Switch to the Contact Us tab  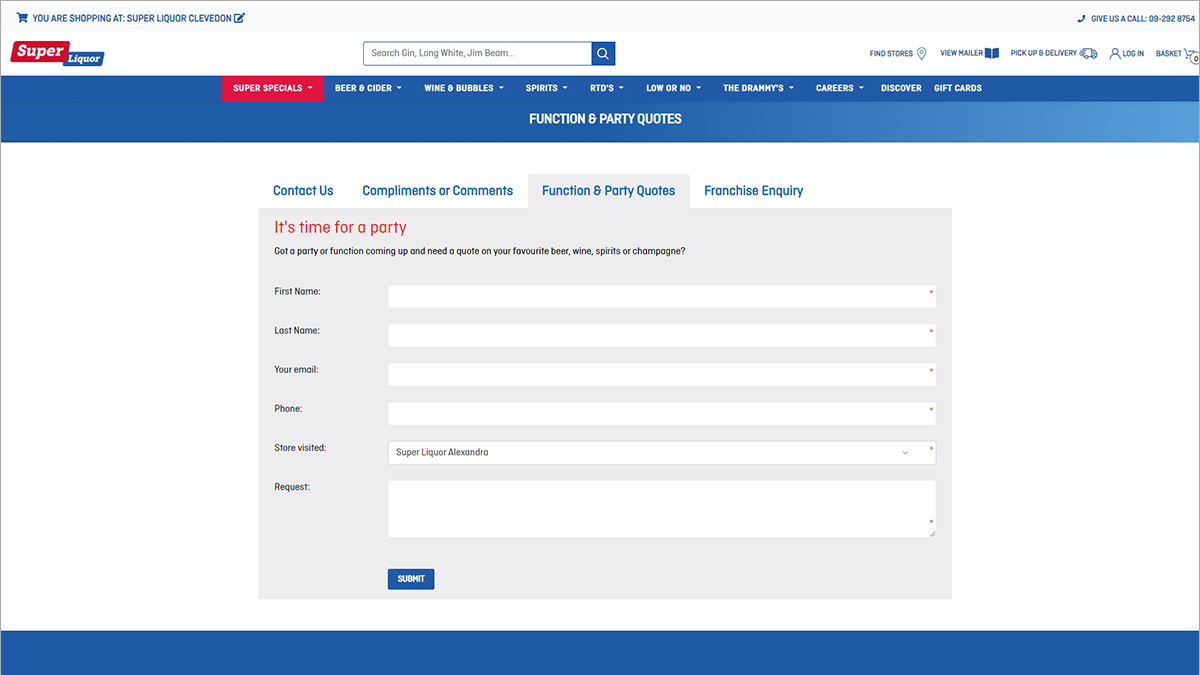pyautogui.click(x=303, y=191)
